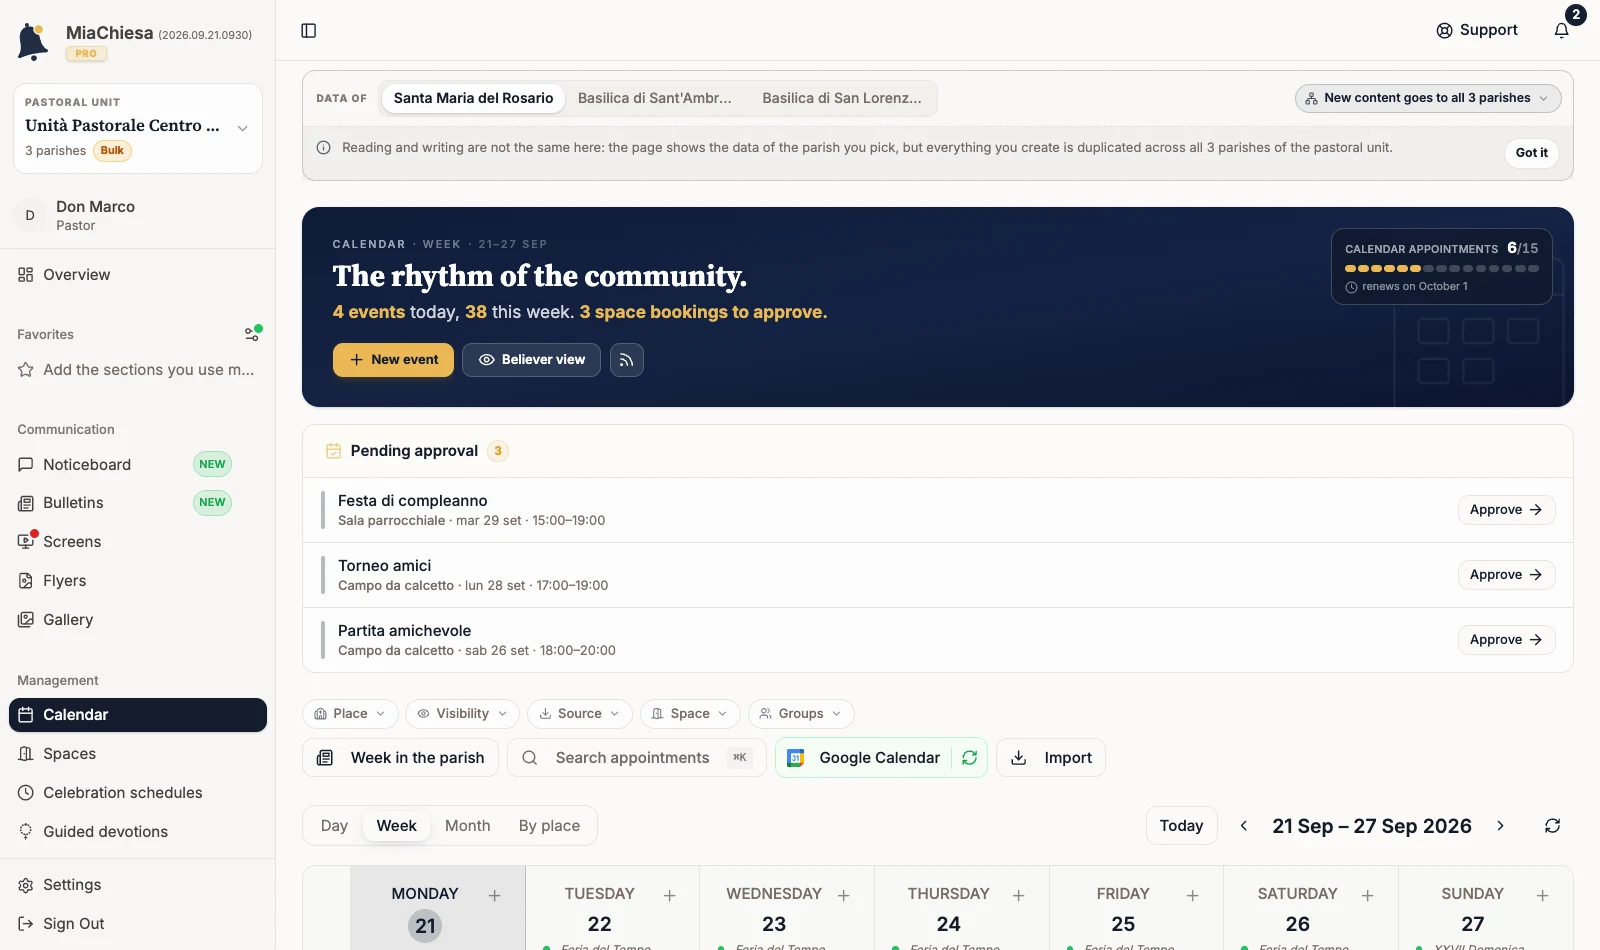Sign Out of the account
Viewport: 1600px width, 950px height.
click(x=138, y=924)
